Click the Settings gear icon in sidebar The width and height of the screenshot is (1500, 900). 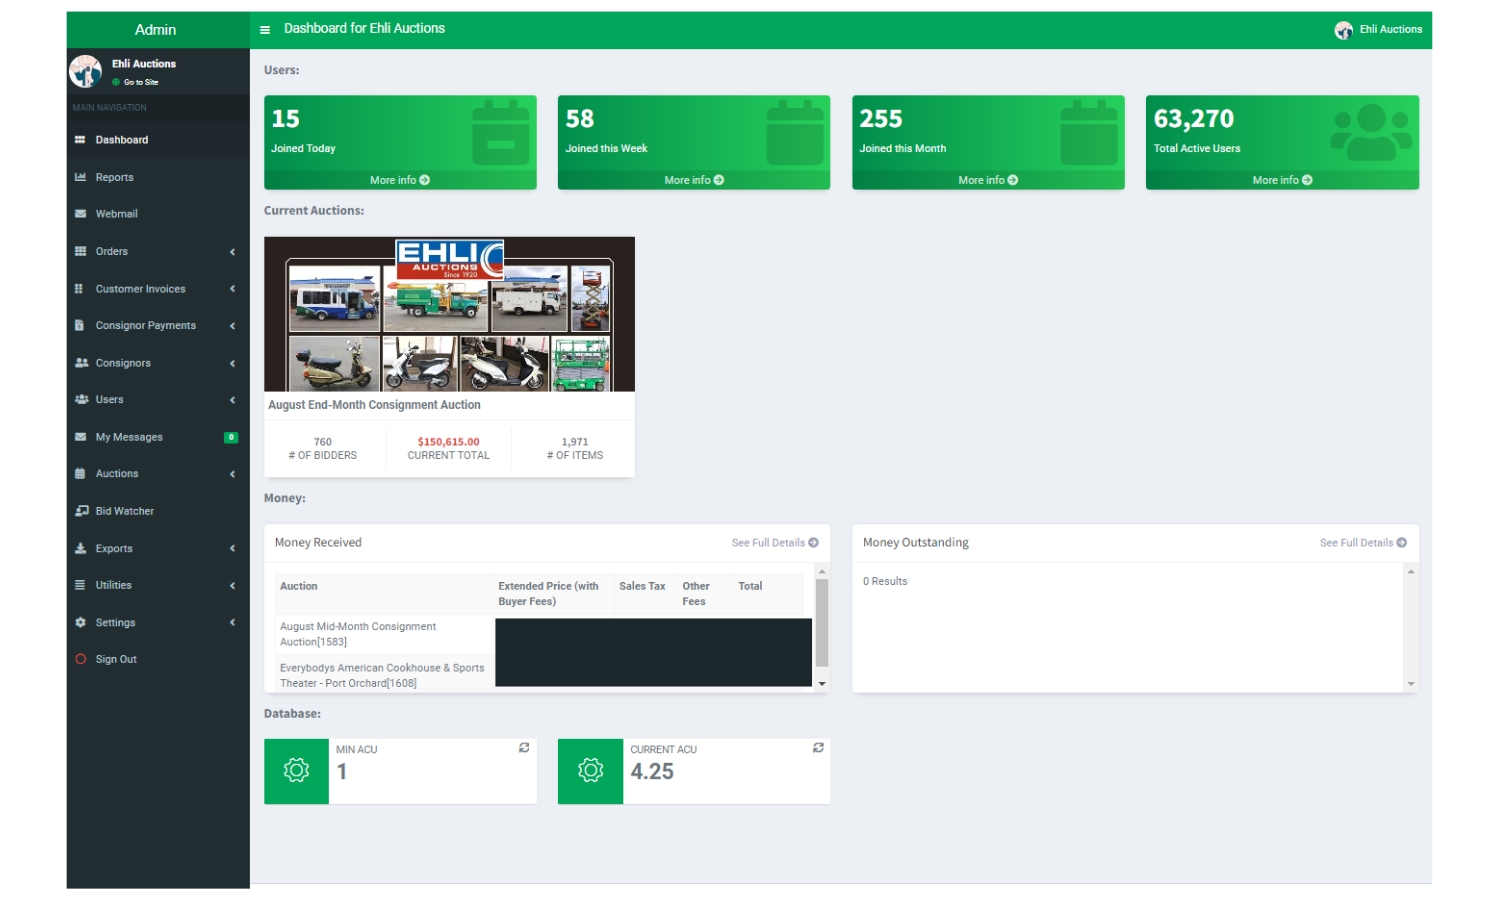pos(80,622)
